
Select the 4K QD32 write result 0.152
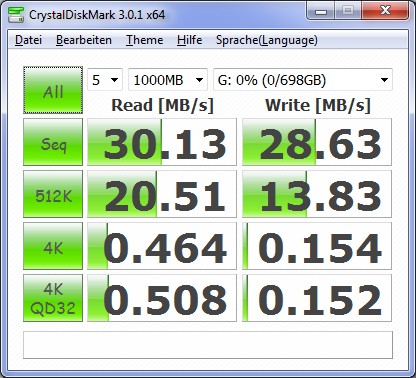317,298
